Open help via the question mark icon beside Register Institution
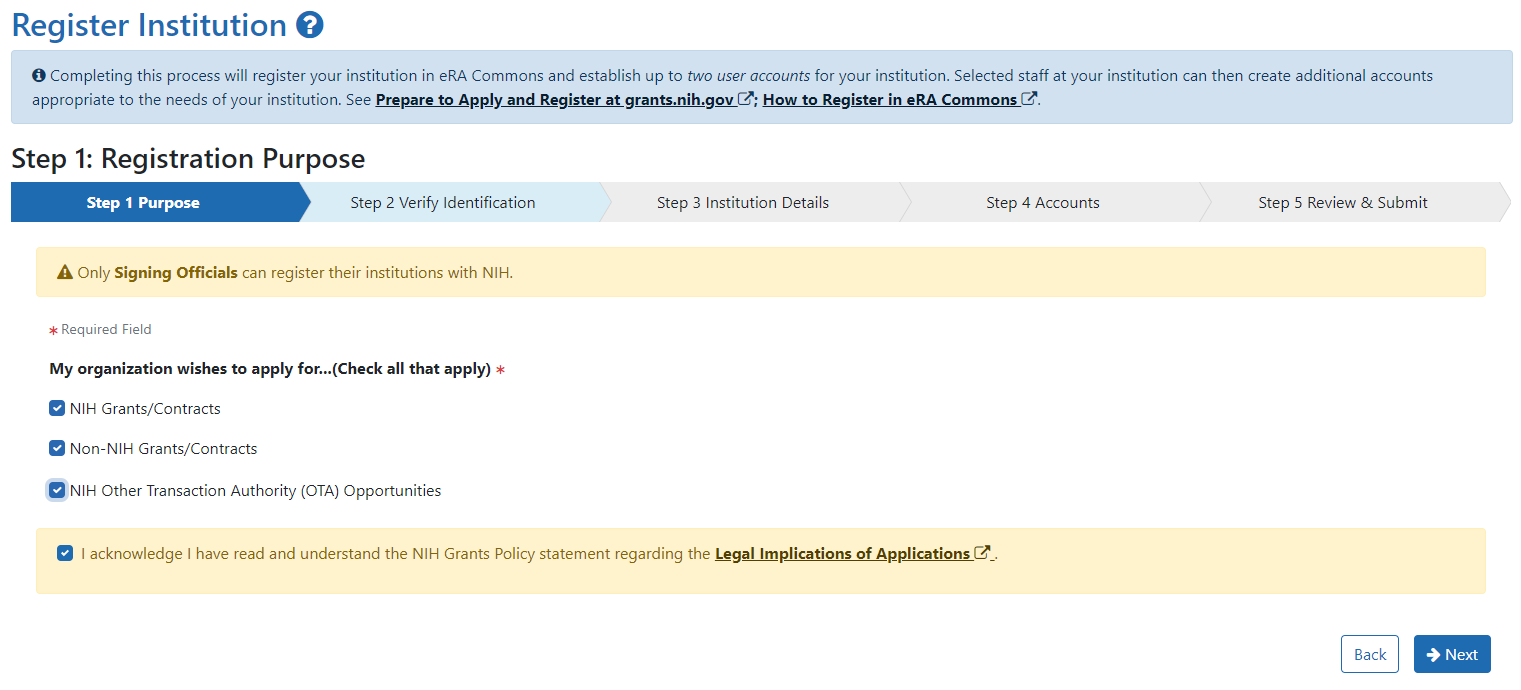 pyautogui.click(x=310, y=25)
